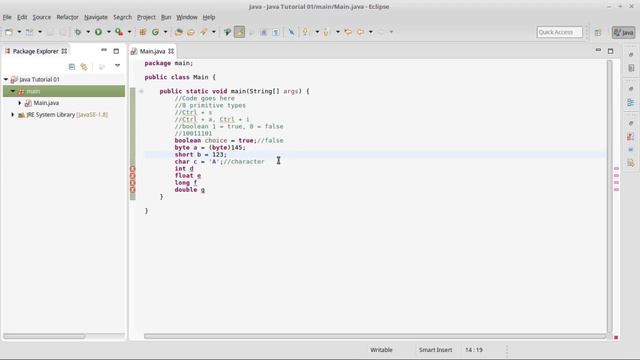Click error marker beside 'long f' line

pyautogui.click(x=133, y=182)
